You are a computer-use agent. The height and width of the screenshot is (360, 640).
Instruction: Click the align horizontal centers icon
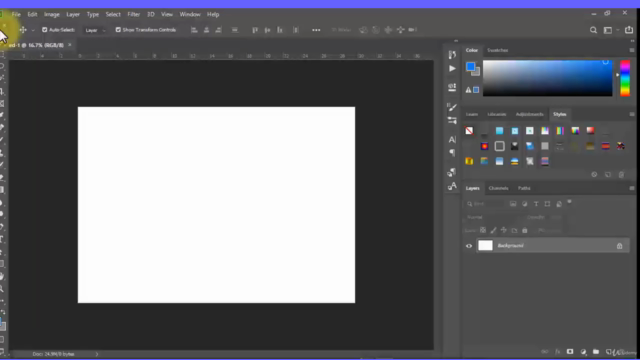pyautogui.click(x=207, y=30)
